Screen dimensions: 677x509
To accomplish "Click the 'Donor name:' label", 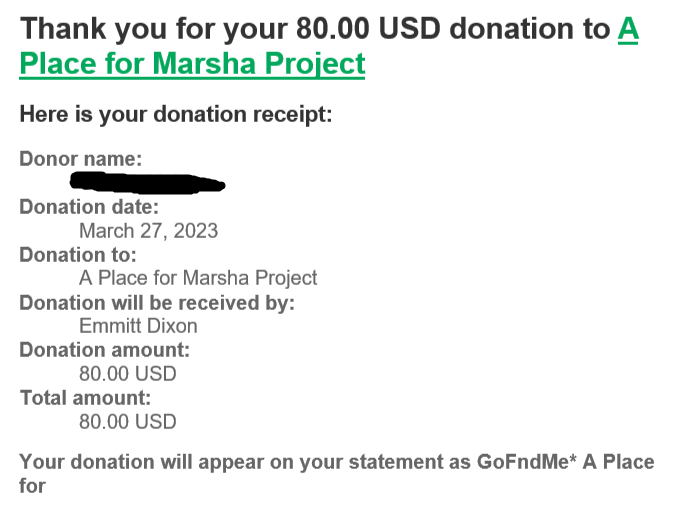I will click(81, 159).
